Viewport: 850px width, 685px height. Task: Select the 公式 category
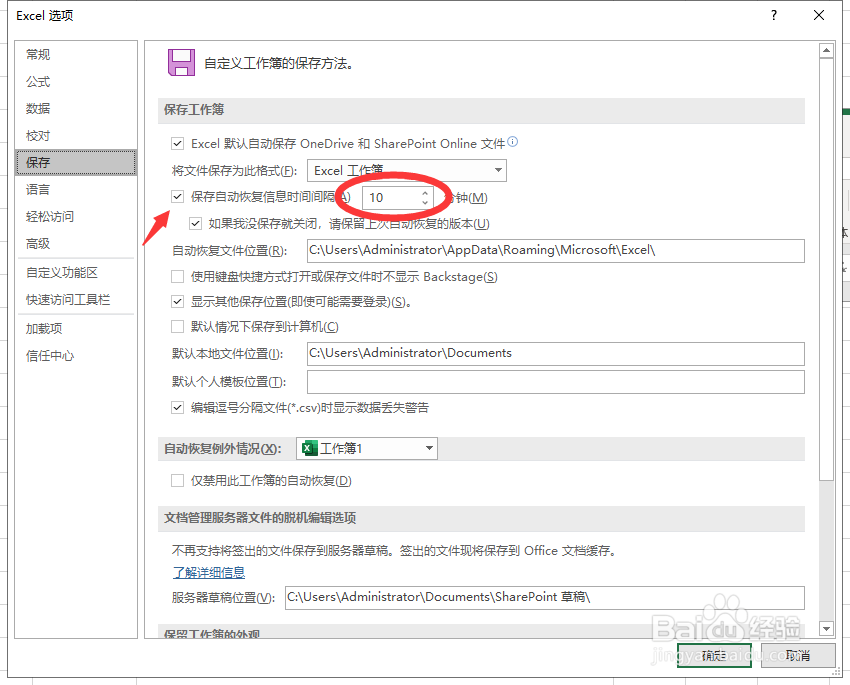(76, 81)
